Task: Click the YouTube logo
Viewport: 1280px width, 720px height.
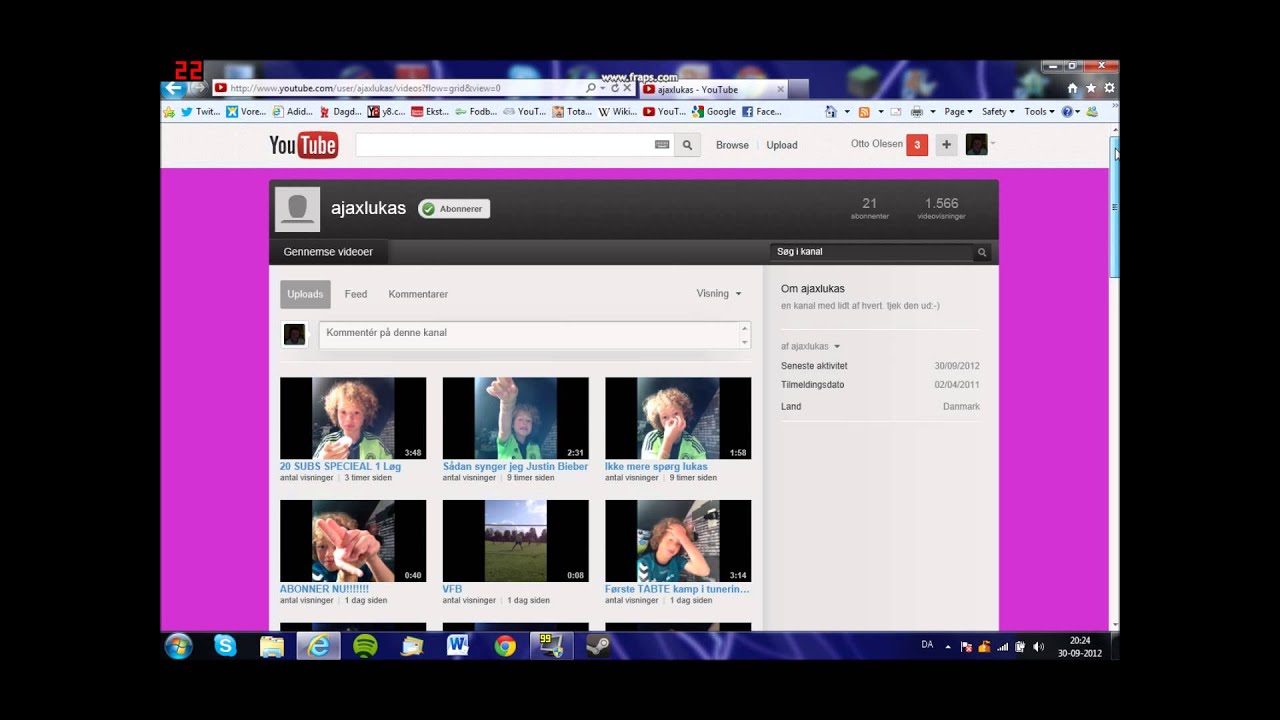Action: (x=303, y=145)
